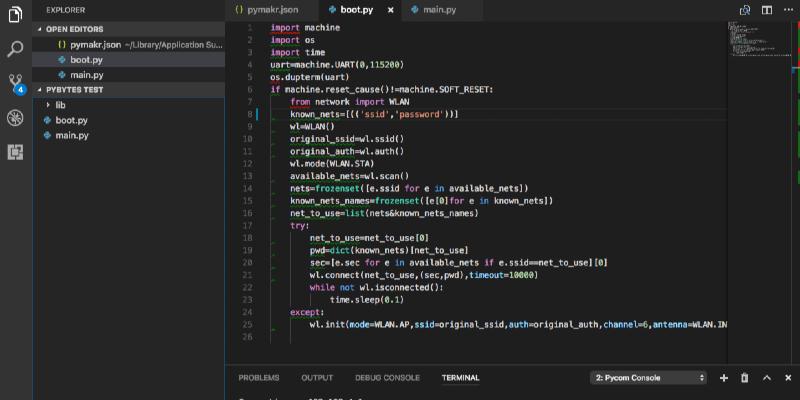Open the Pycom Console terminal dropdown

tap(648, 378)
